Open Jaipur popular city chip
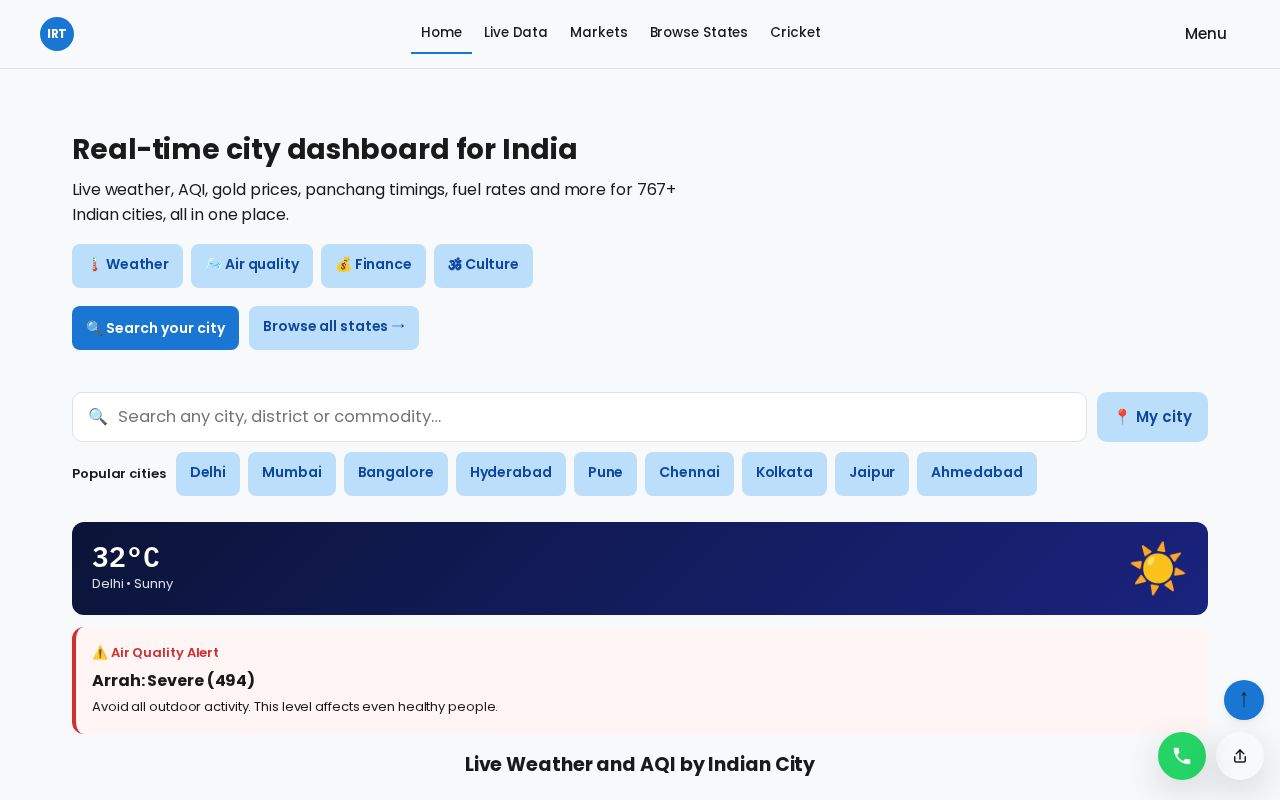 click(x=872, y=474)
